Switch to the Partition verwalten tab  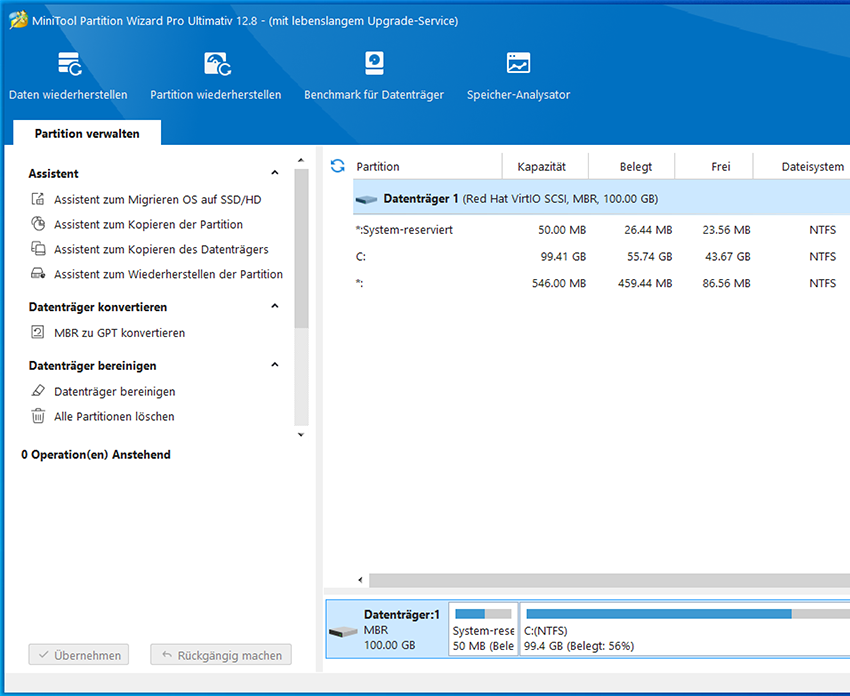pyautogui.click(x=87, y=133)
